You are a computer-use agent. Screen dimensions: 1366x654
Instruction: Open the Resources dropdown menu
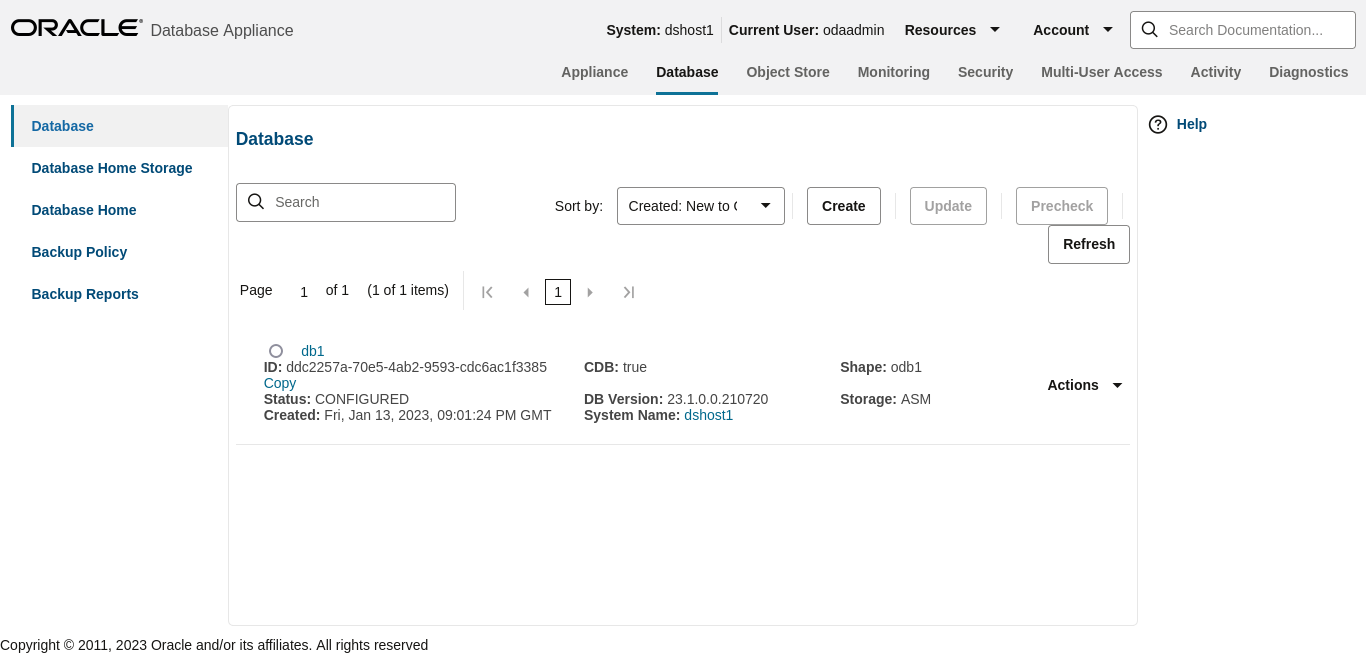pyautogui.click(x=952, y=30)
